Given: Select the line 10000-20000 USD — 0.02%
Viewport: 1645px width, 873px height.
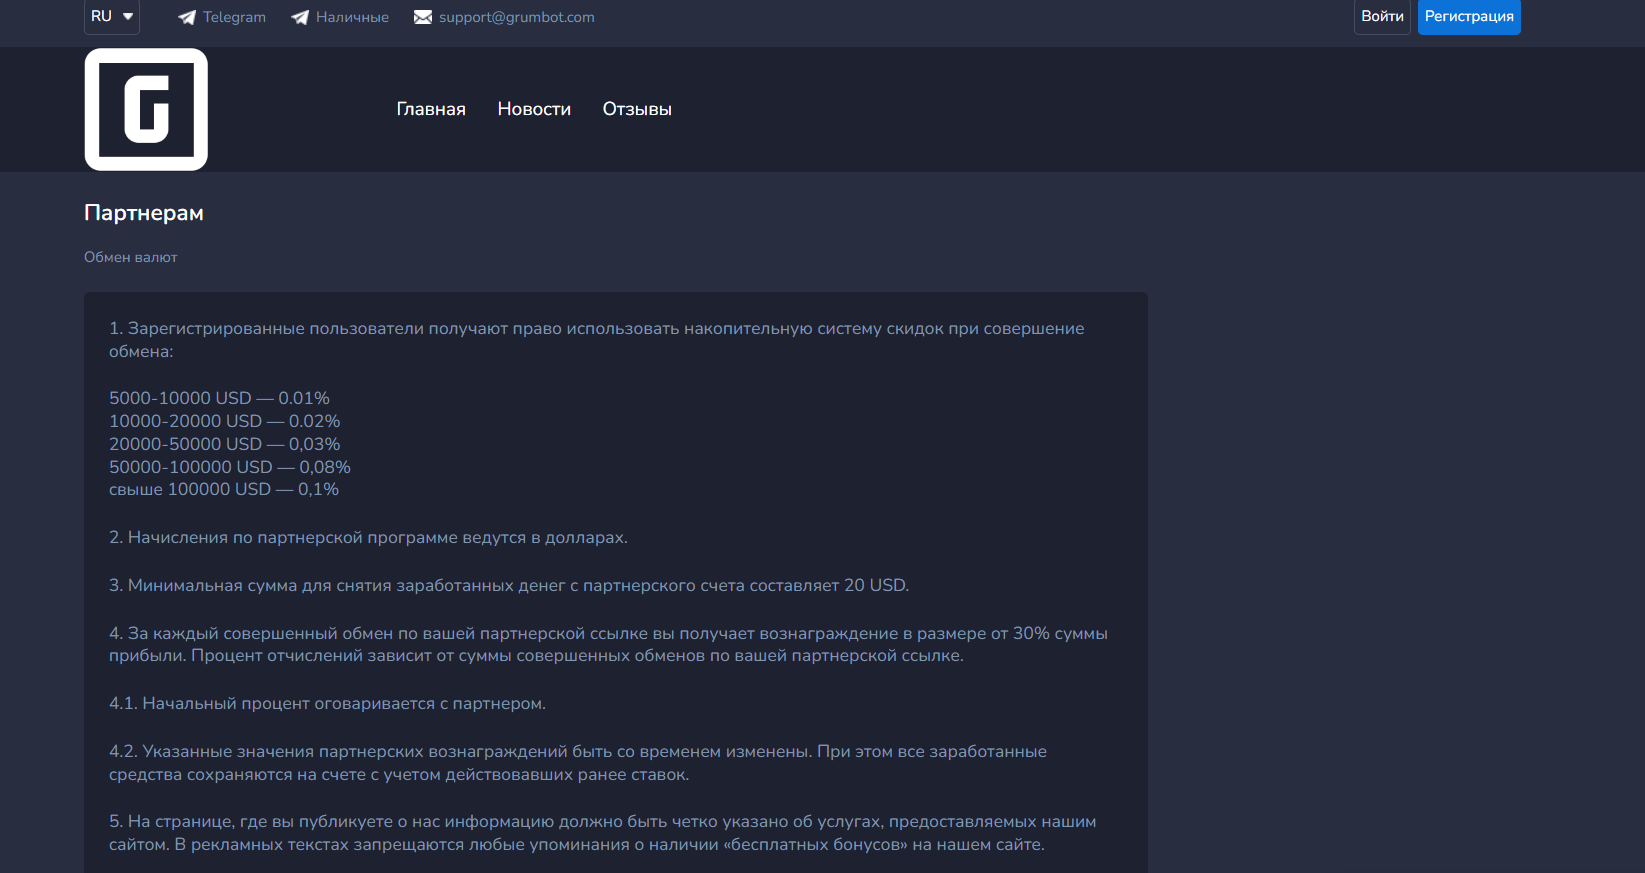Looking at the screenshot, I should click(224, 421).
